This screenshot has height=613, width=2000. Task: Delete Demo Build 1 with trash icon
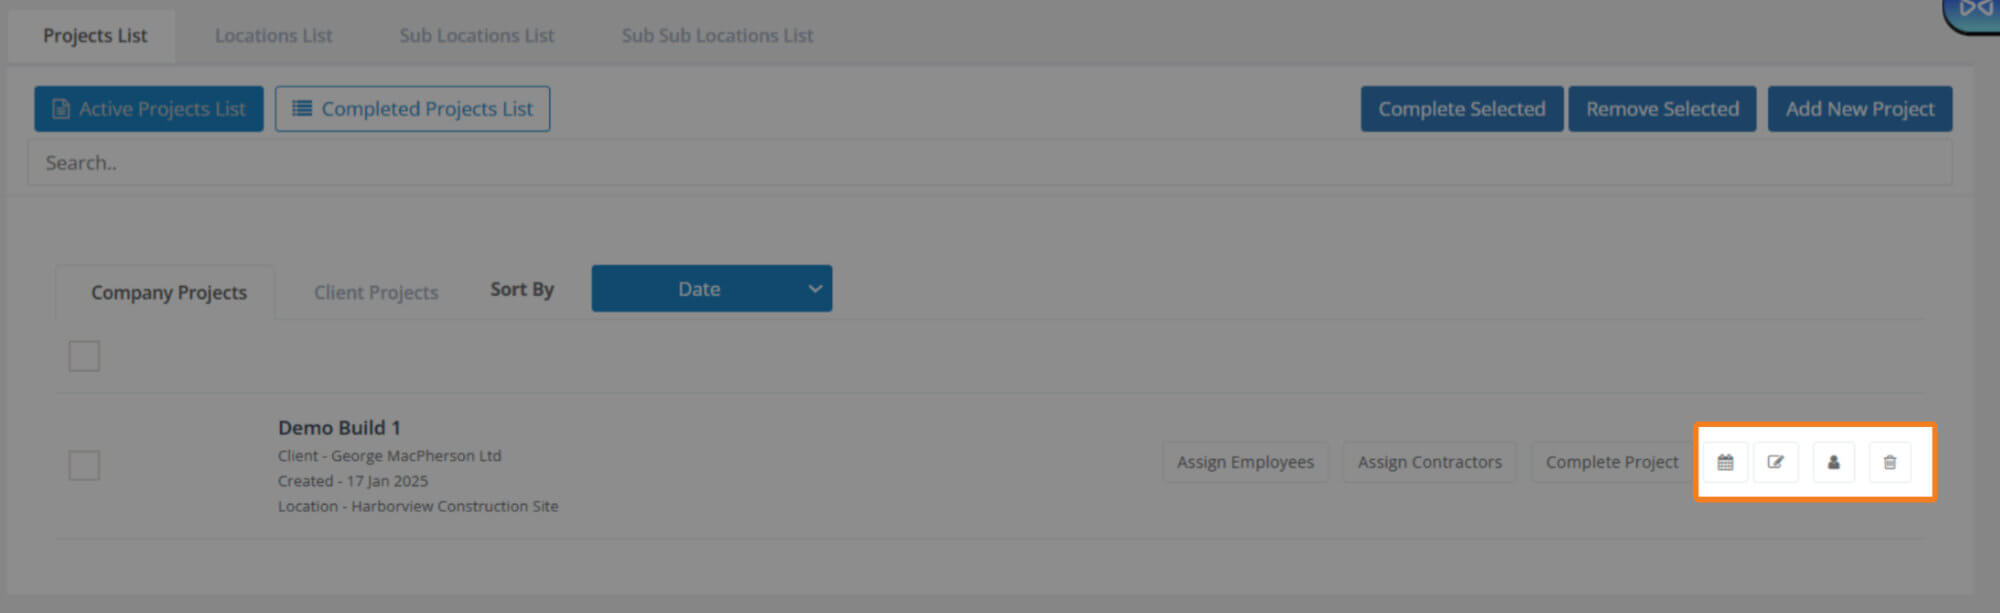click(1889, 462)
